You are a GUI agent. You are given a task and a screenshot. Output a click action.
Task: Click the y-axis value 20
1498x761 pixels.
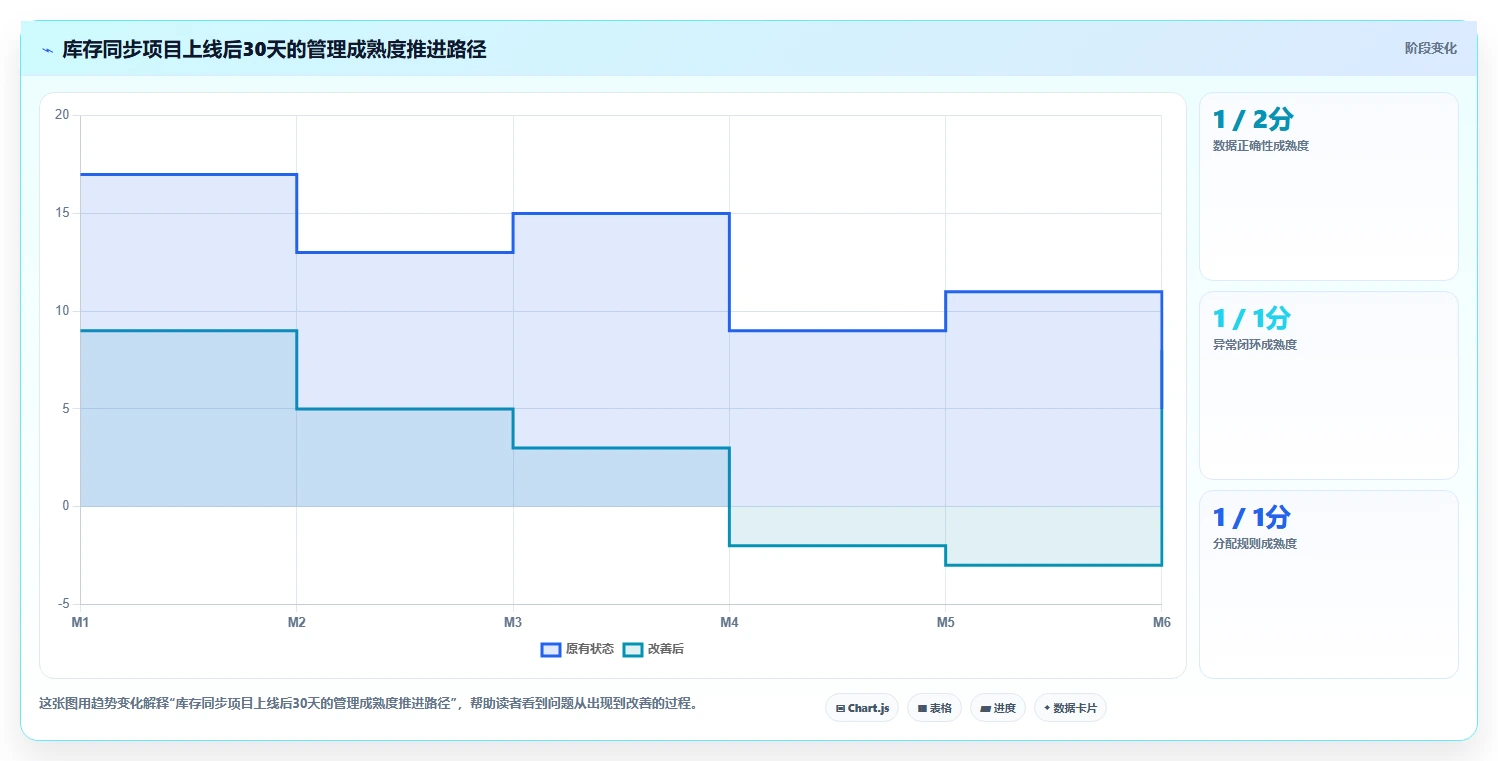click(x=62, y=115)
